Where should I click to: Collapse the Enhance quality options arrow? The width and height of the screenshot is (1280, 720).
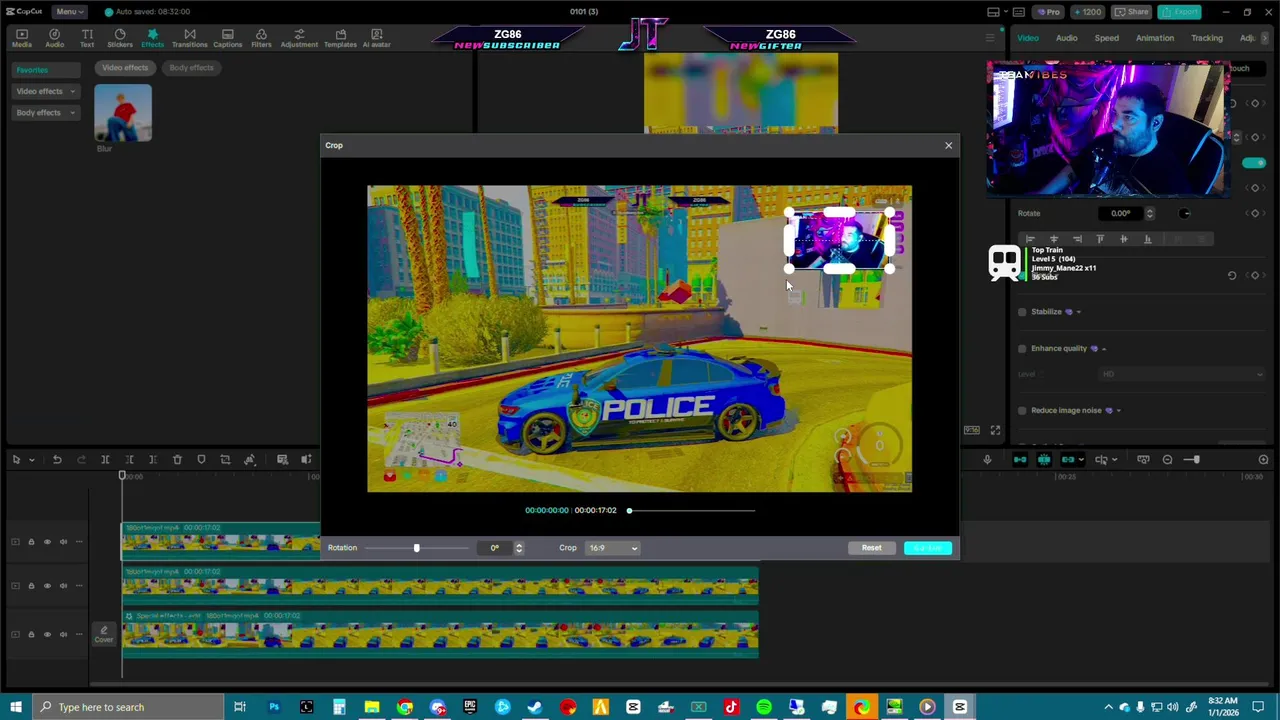coord(1104,348)
